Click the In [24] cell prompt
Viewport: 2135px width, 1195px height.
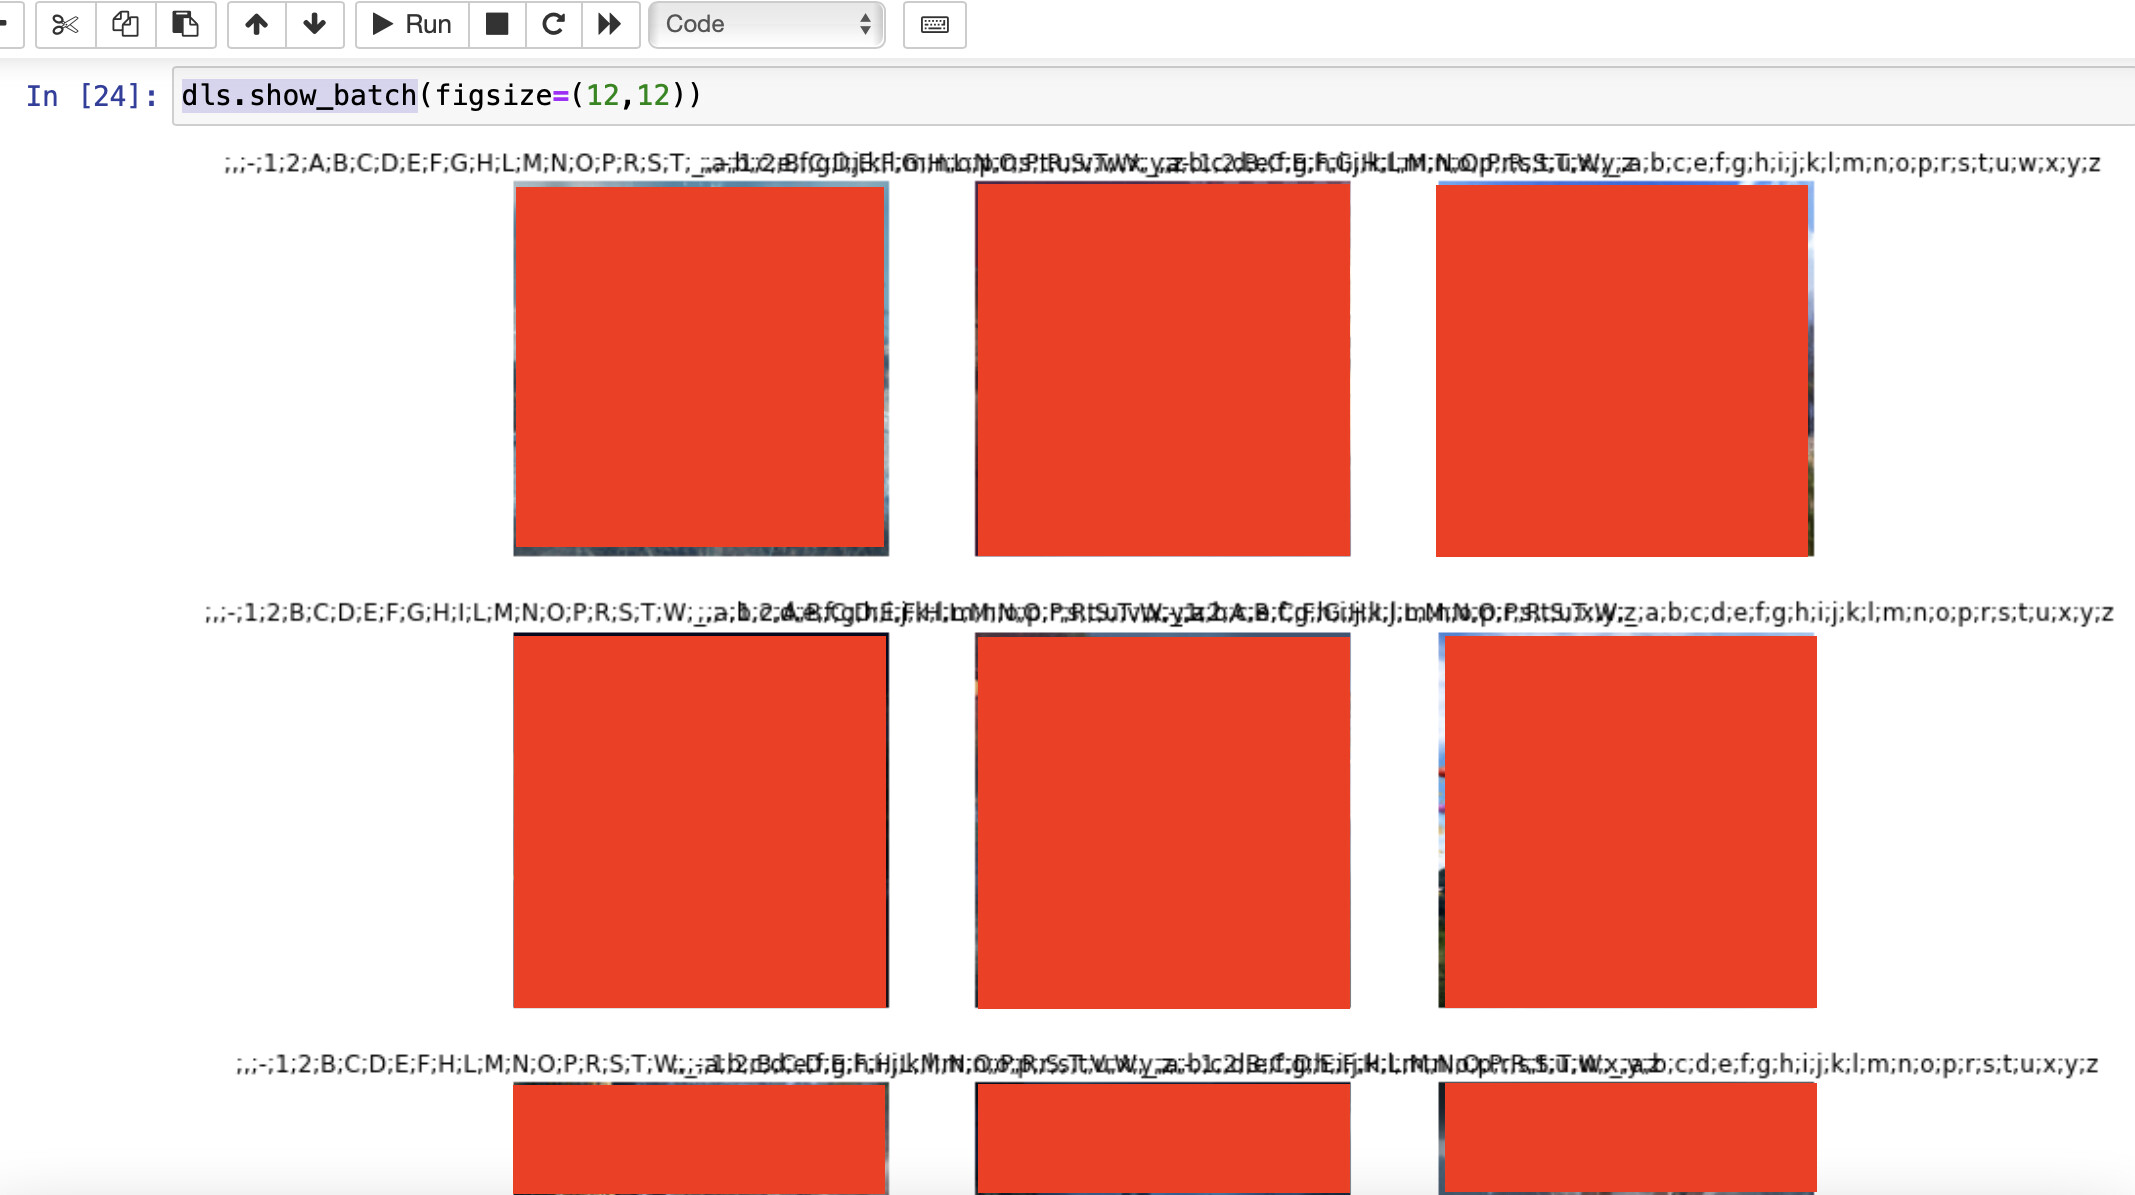click(x=91, y=96)
